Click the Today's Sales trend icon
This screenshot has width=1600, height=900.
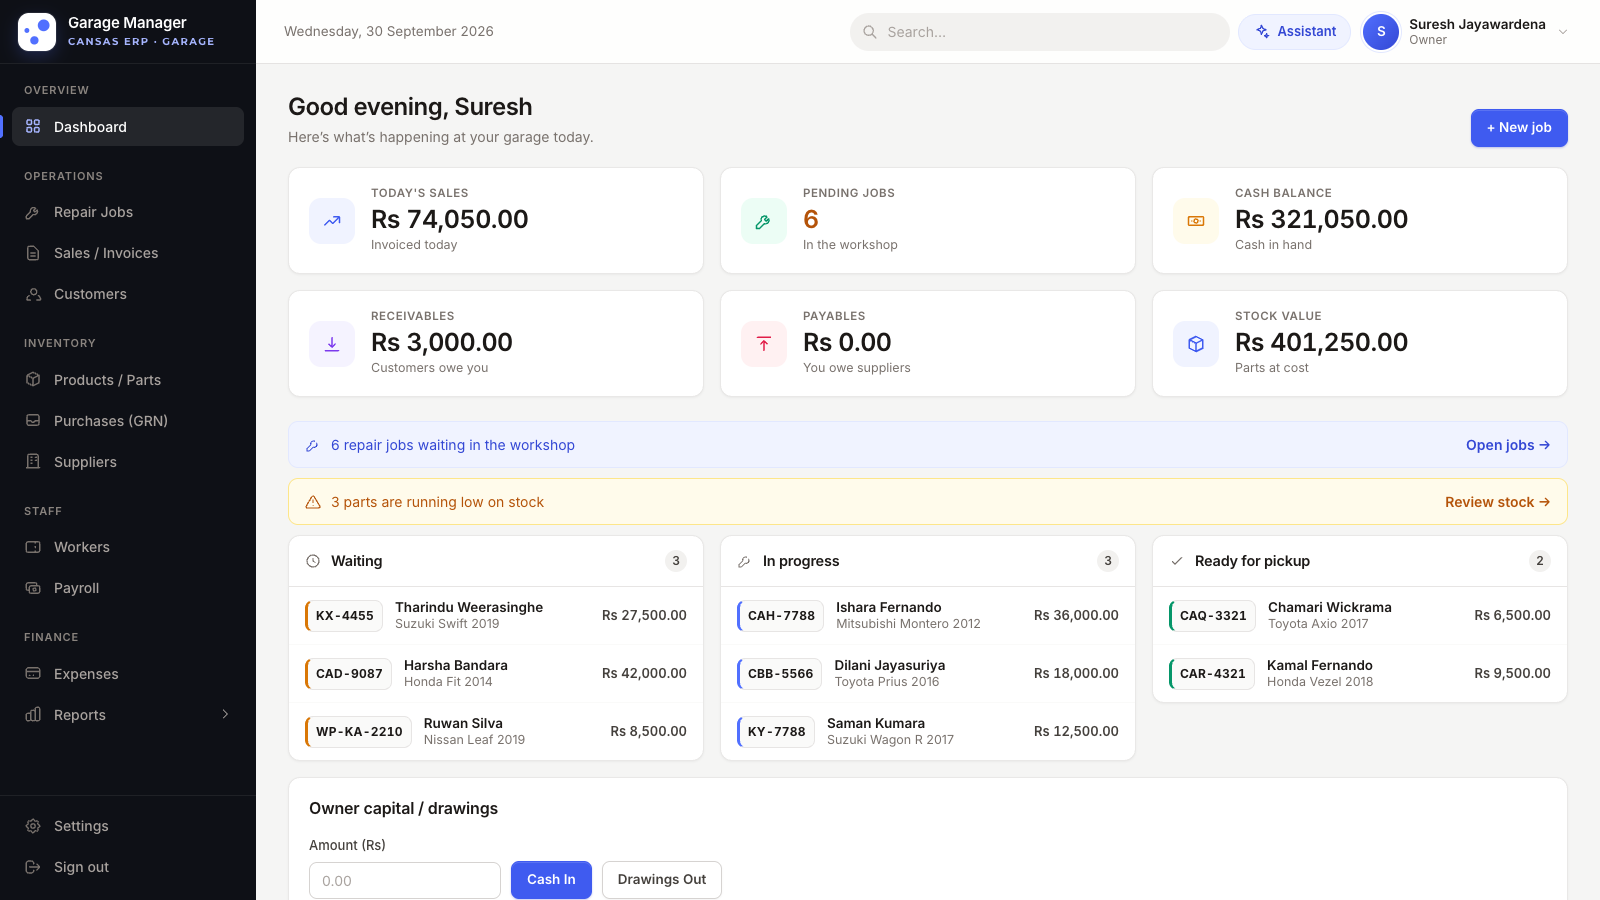pyautogui.click(x=332, y=221)
